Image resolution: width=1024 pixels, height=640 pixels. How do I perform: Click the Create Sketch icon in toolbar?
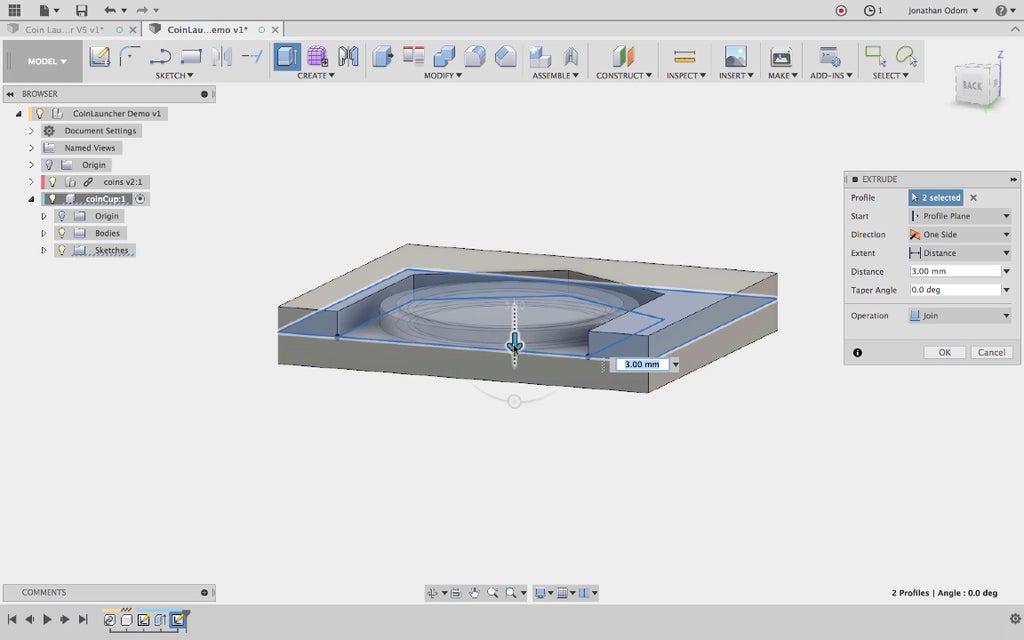[x=99, y=57]
